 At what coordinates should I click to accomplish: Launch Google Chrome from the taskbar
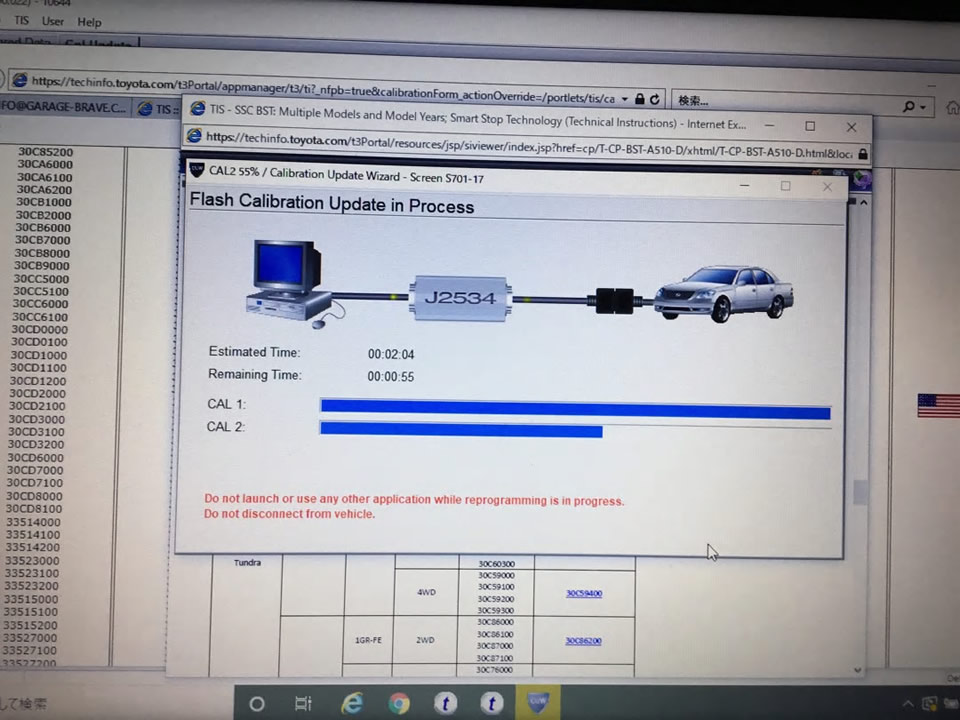(x=399, y=704)
